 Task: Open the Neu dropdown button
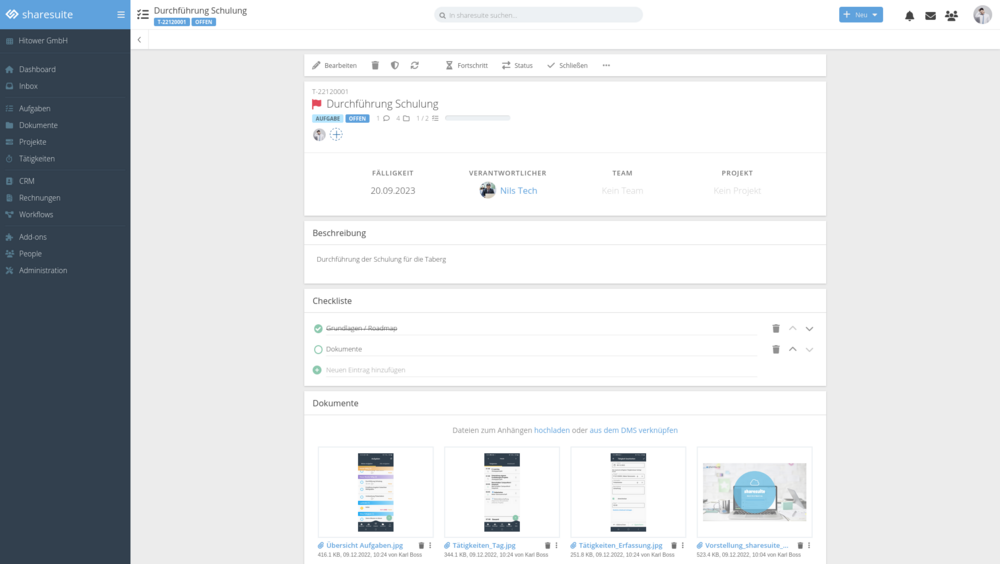860,15
